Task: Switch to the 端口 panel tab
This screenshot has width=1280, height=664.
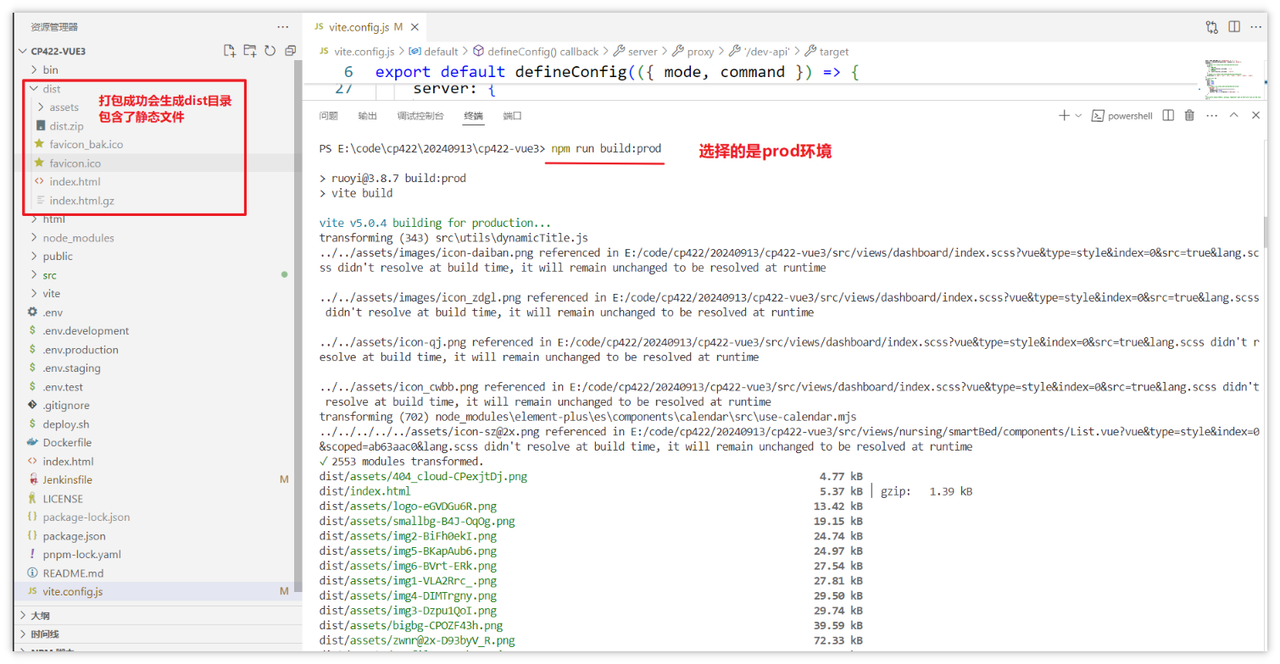Action: coord(512,116)
